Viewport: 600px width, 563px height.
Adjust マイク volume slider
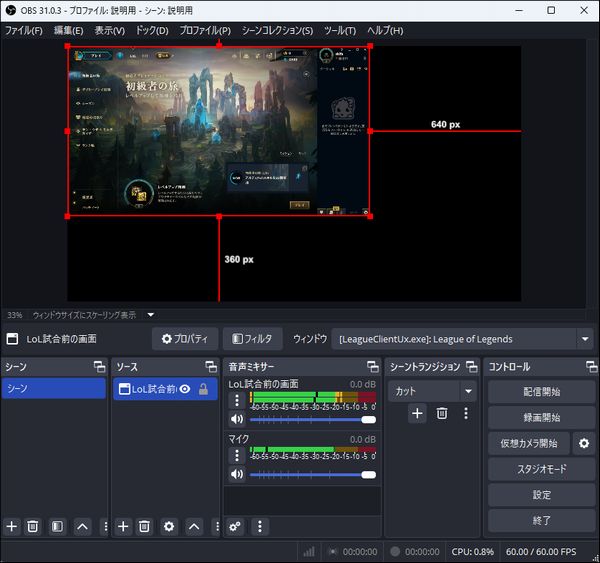click(313, 475)
